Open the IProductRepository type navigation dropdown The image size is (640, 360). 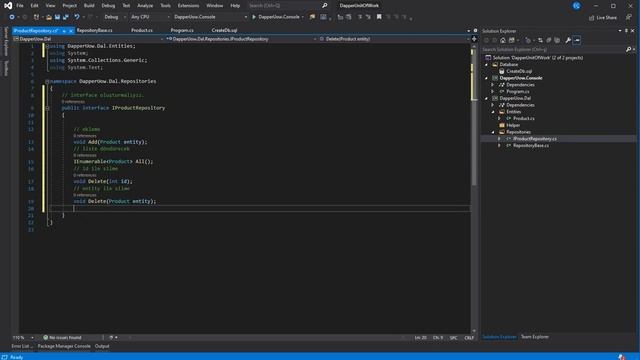point(241,39)
